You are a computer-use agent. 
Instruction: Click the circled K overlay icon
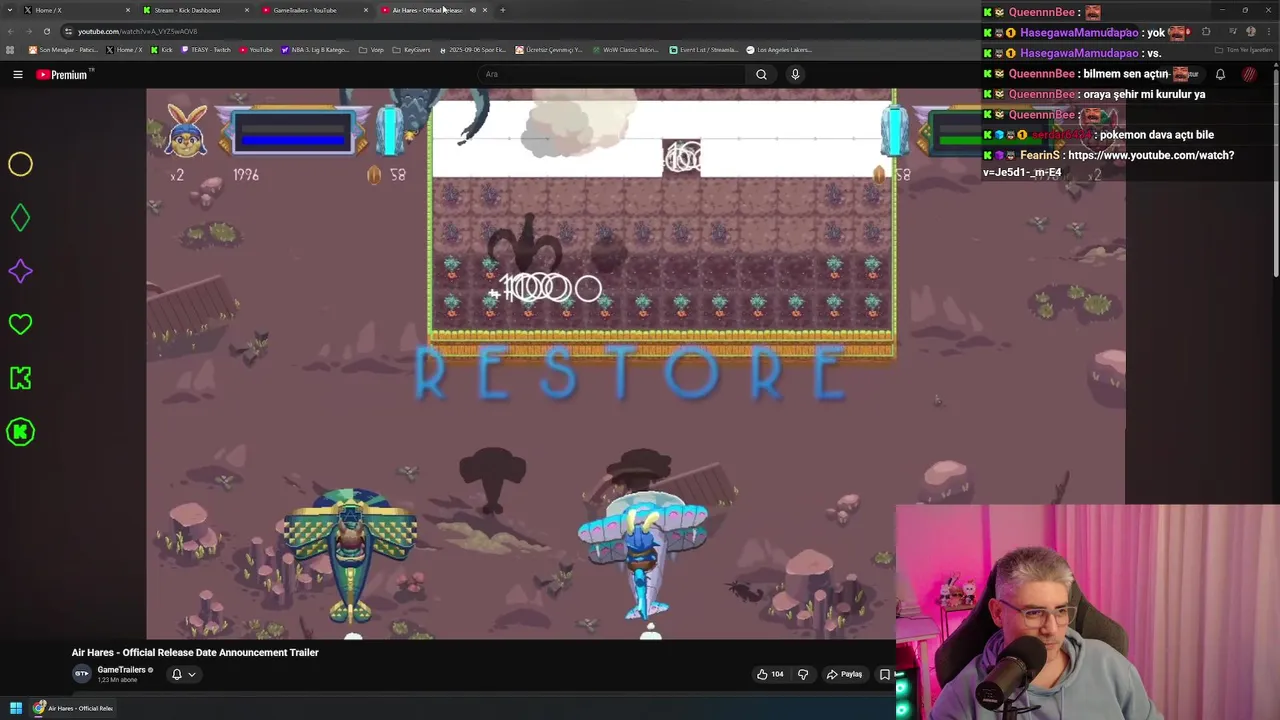[20, 432]
